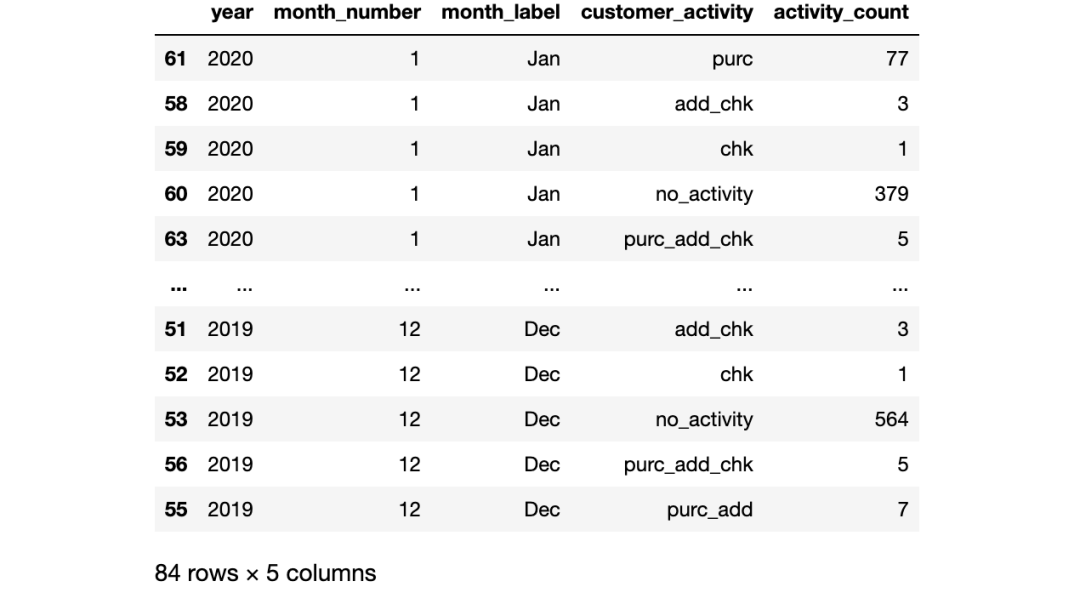The height and width of the screenshot is (604, 1080).
Task: Click the 84 rows × 5 columns summary
Action: click(x=265, y=573)
